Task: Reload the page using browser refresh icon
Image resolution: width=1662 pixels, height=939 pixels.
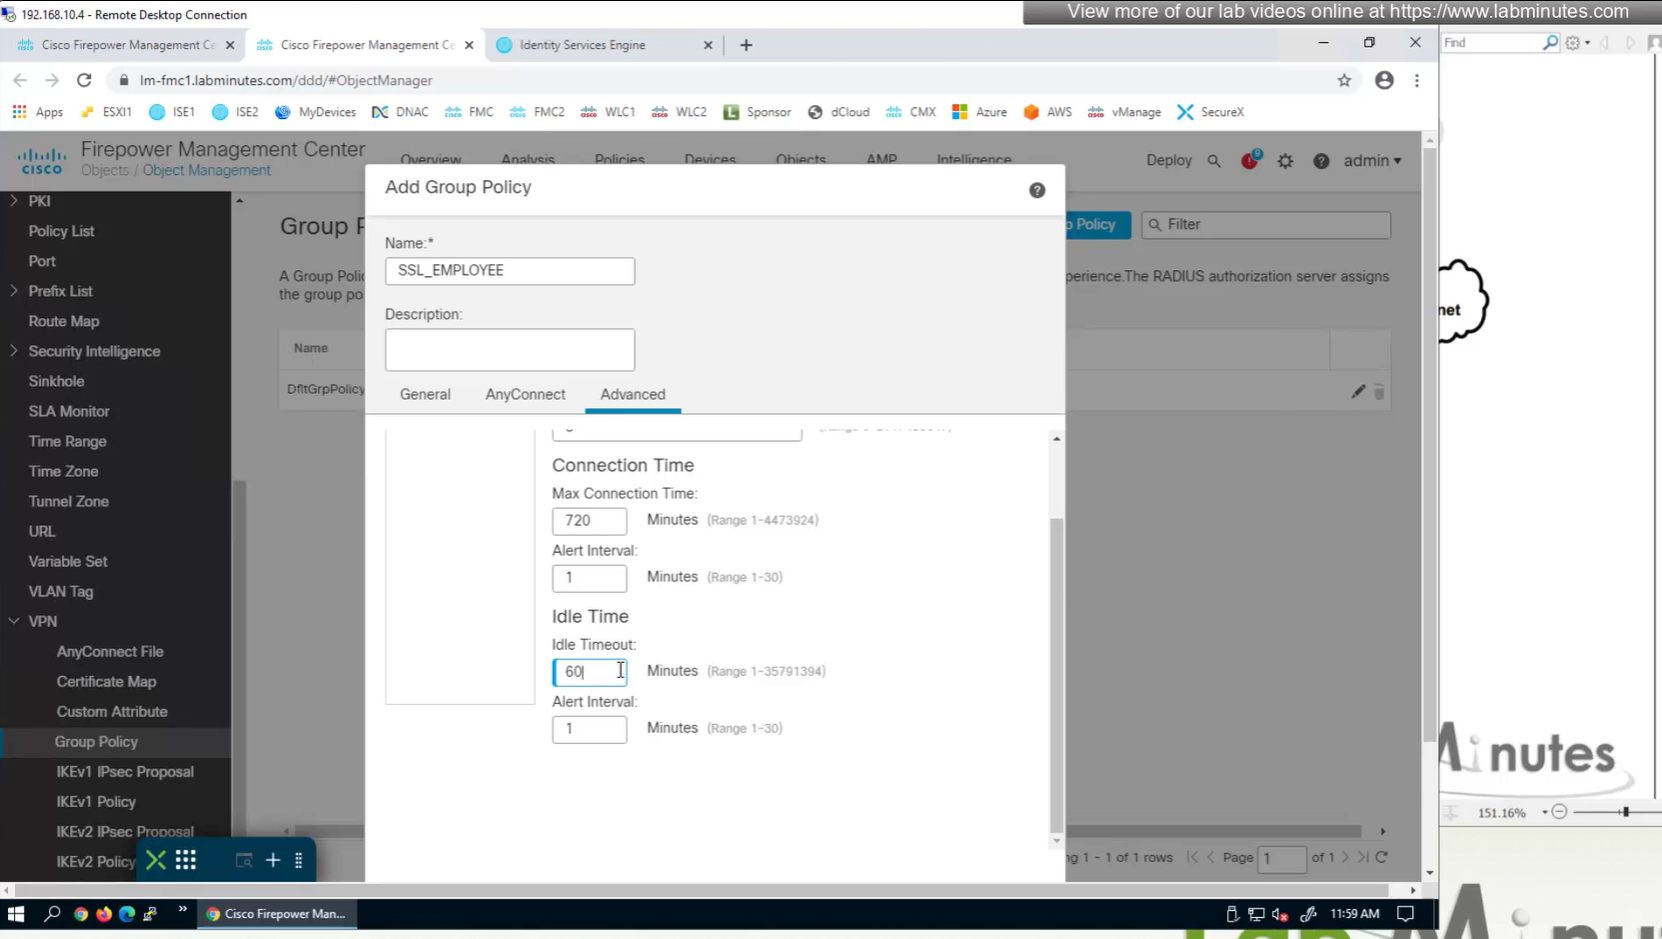Action: click(x=84, y=80)
